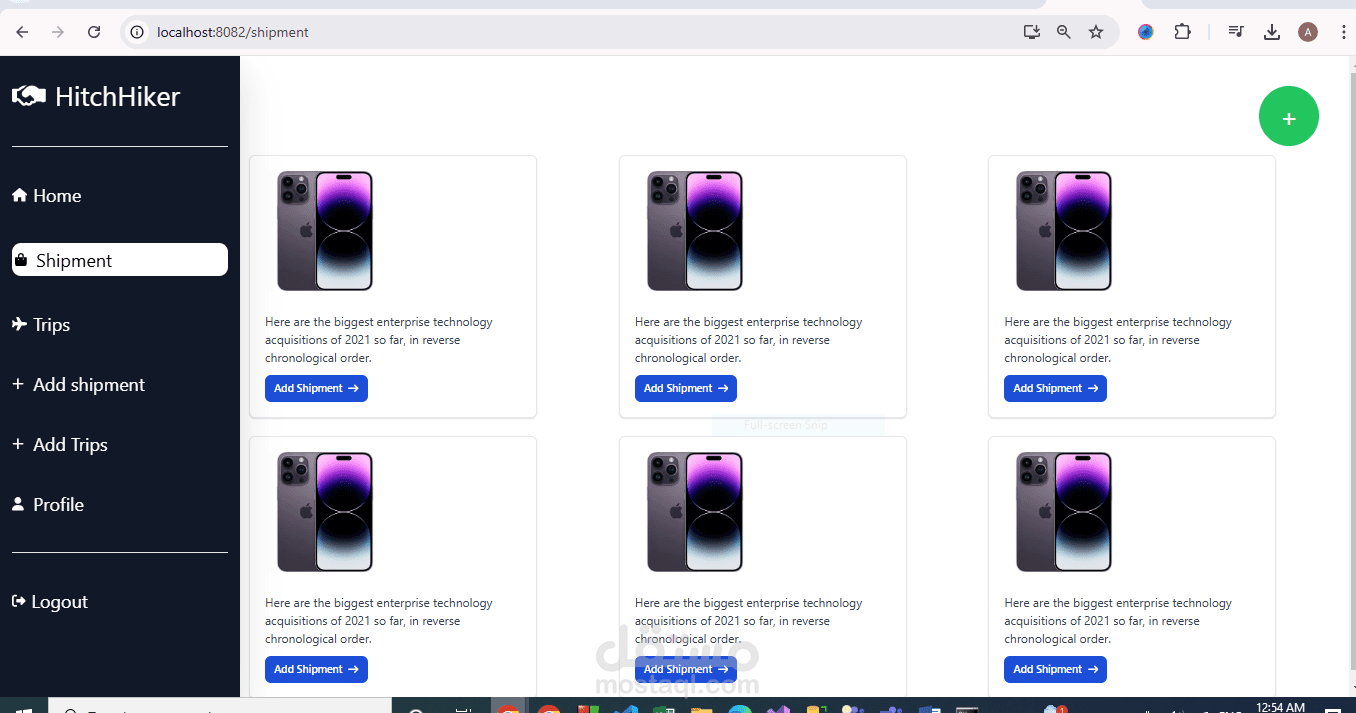
Task: View site information icon beside localhost URL
Action: point(138,32)
